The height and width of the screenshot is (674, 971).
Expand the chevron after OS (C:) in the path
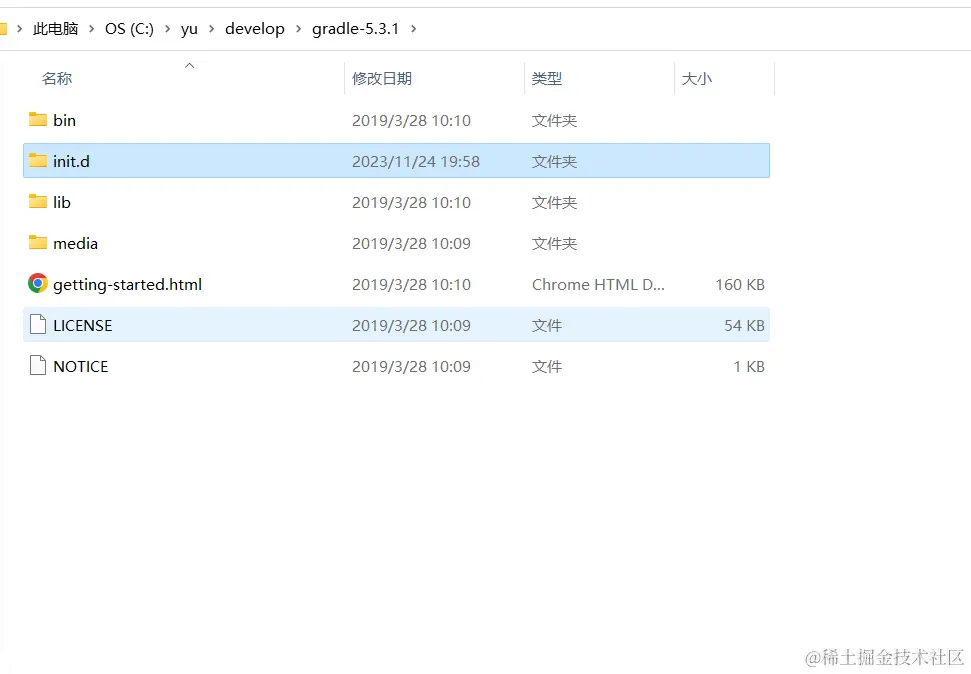[167, 28]
